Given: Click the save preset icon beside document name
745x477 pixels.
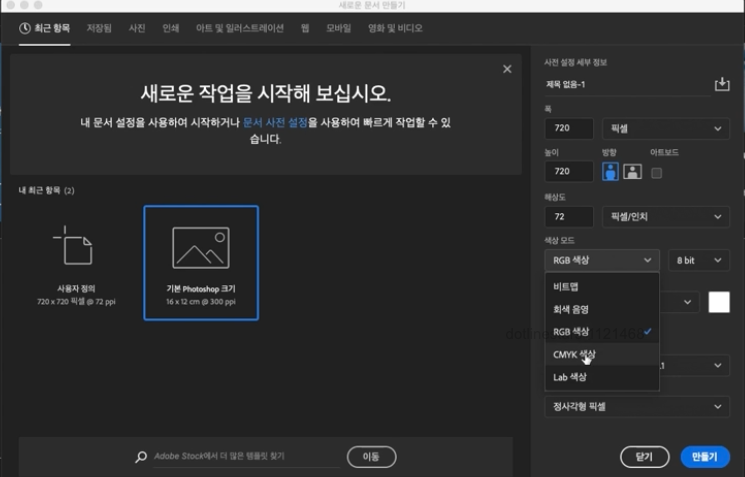Looking at the screenshot, I should click(722, 84).
